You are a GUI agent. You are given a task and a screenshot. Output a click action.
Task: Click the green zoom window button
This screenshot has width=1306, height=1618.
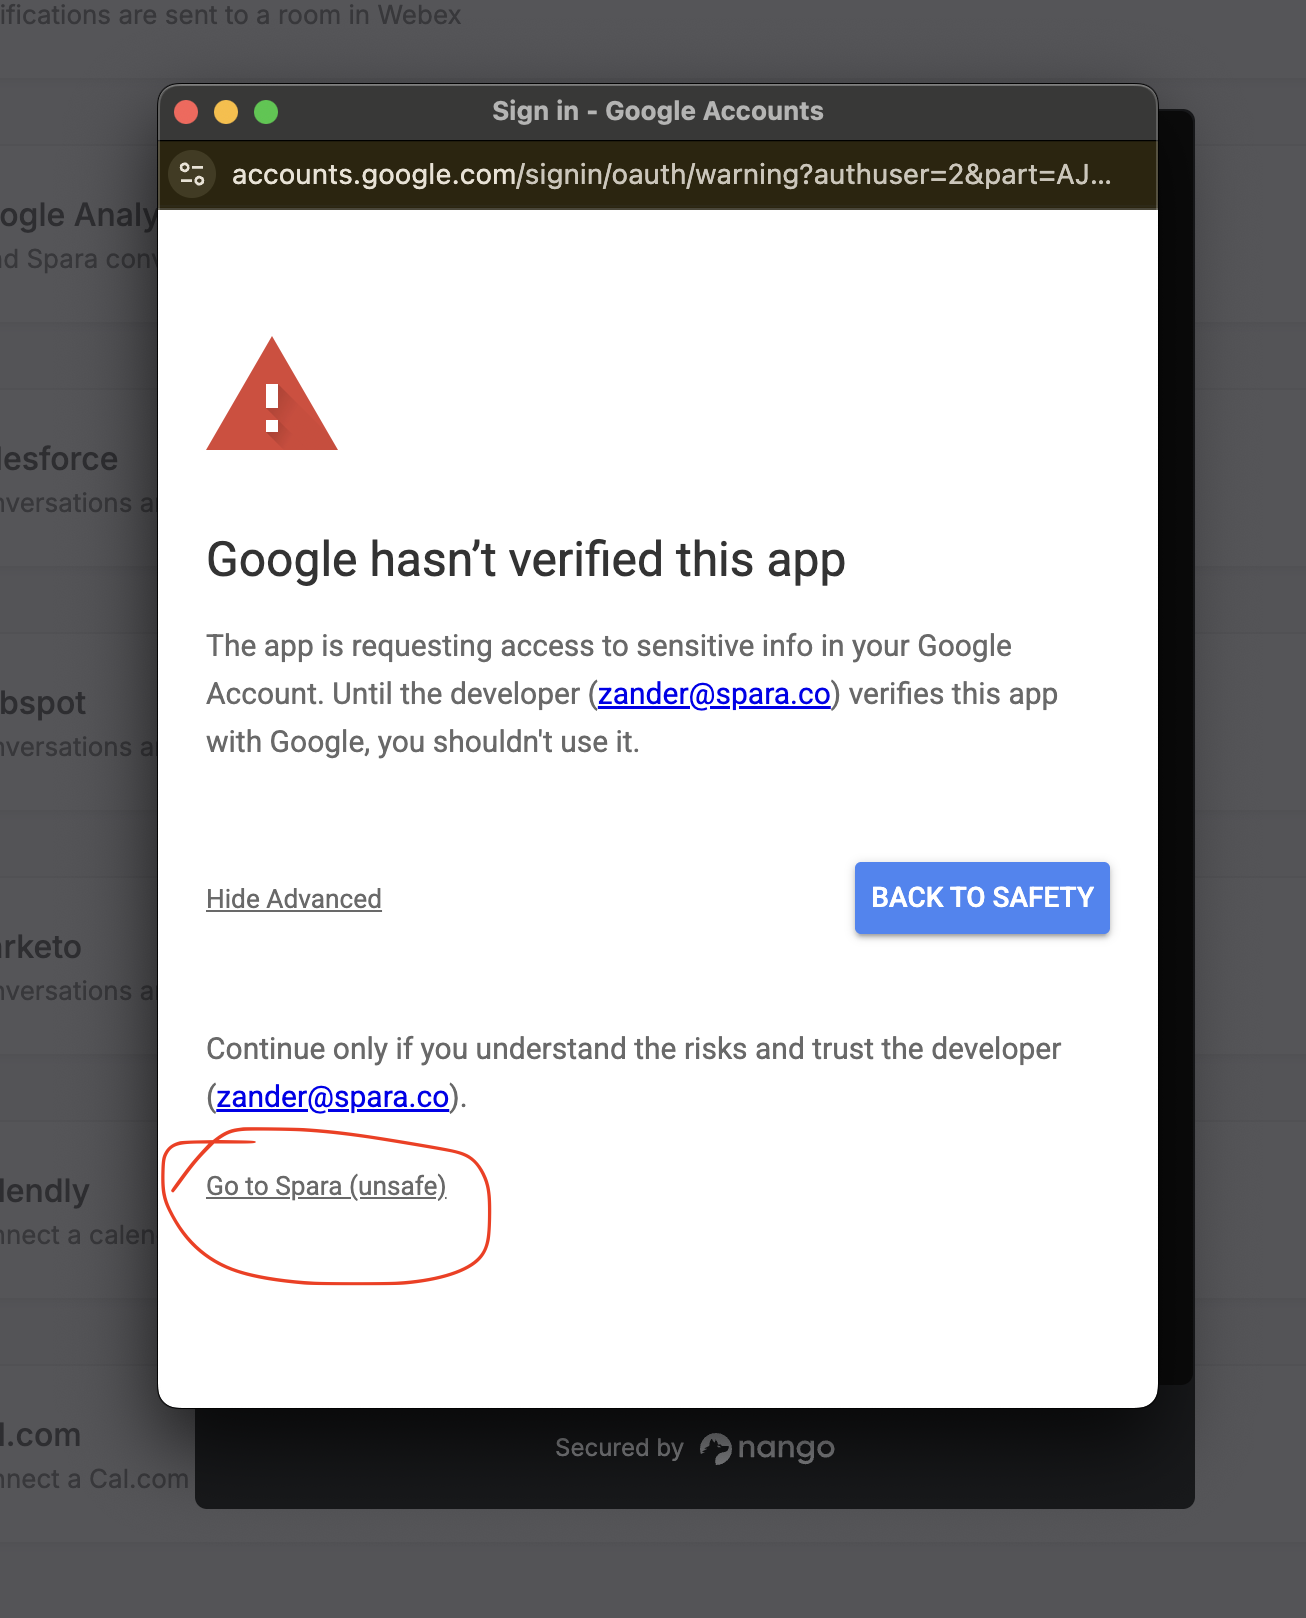(x=266, y=112)
